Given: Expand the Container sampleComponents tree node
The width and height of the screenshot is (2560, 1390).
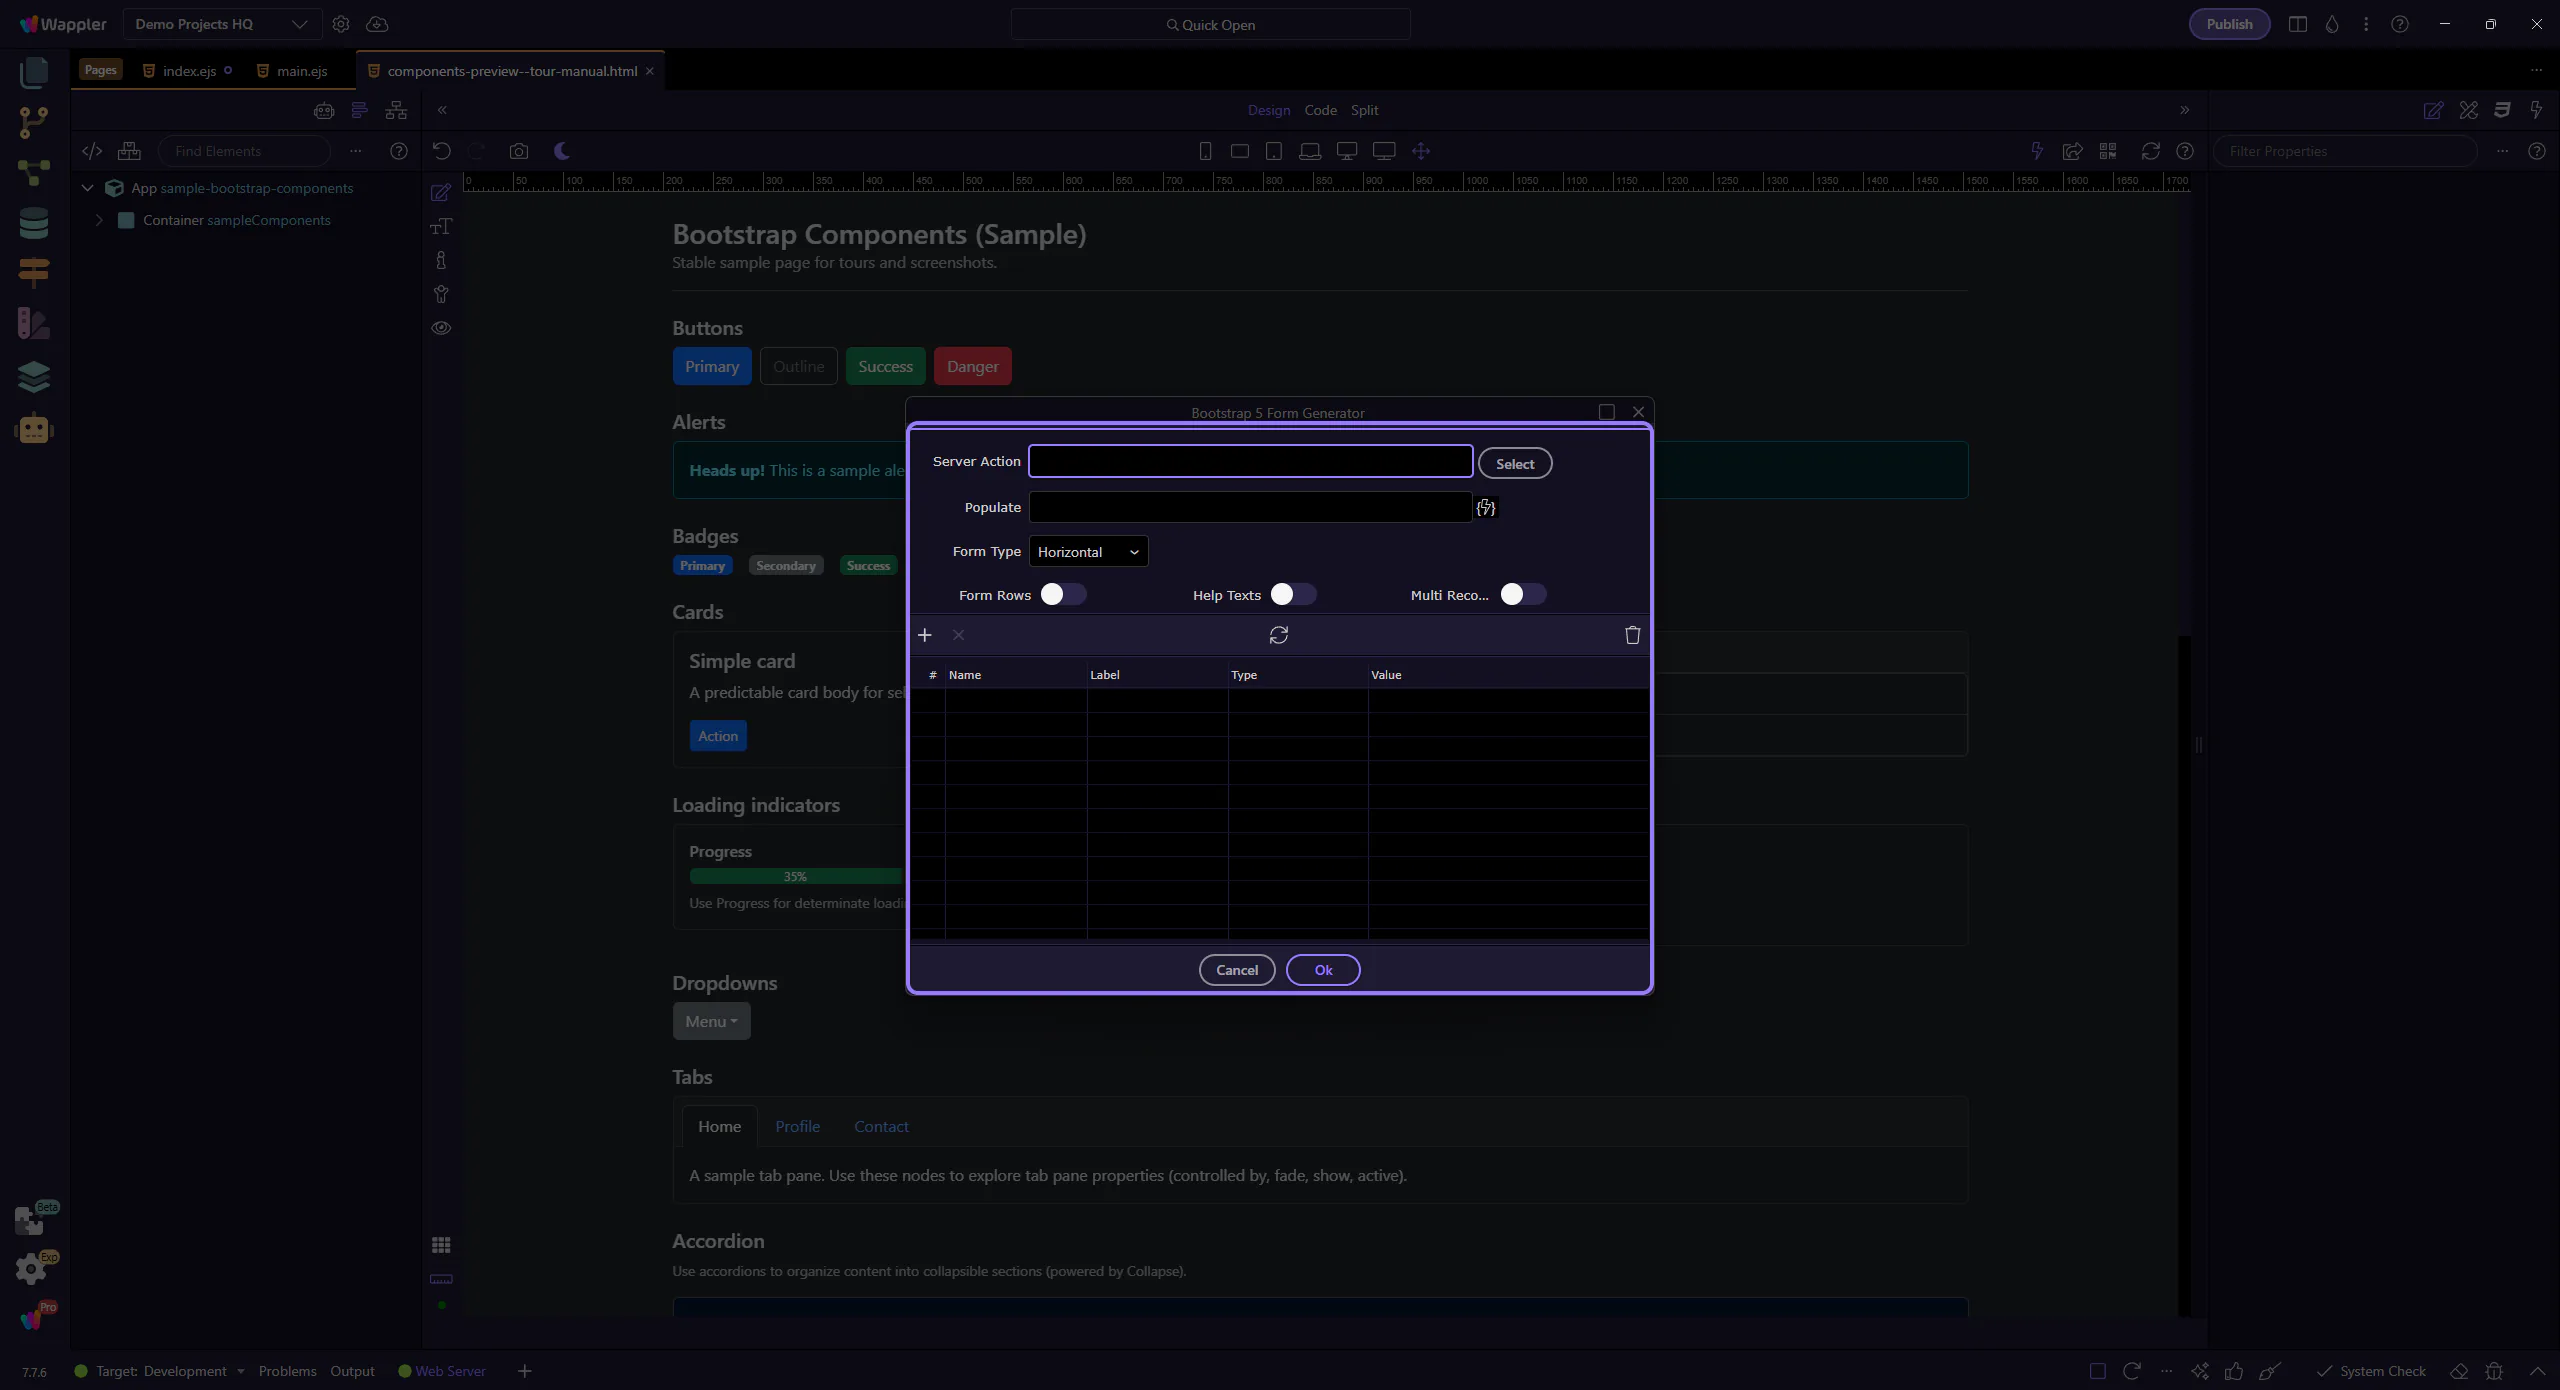Looking at the screenshot, I should [x=99, y=220].
